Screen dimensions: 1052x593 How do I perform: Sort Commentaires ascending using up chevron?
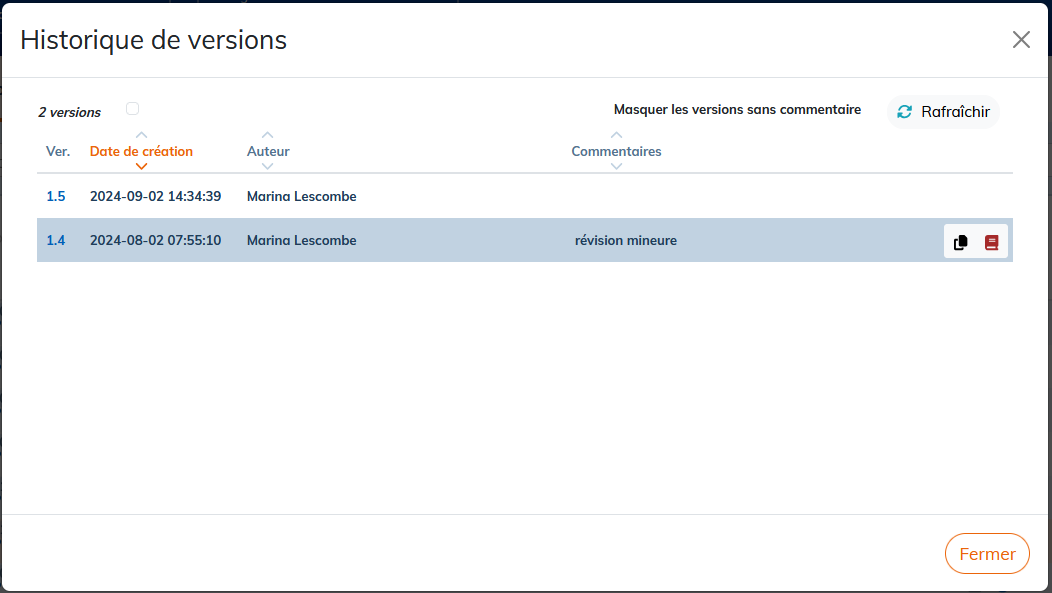[617, 136]
